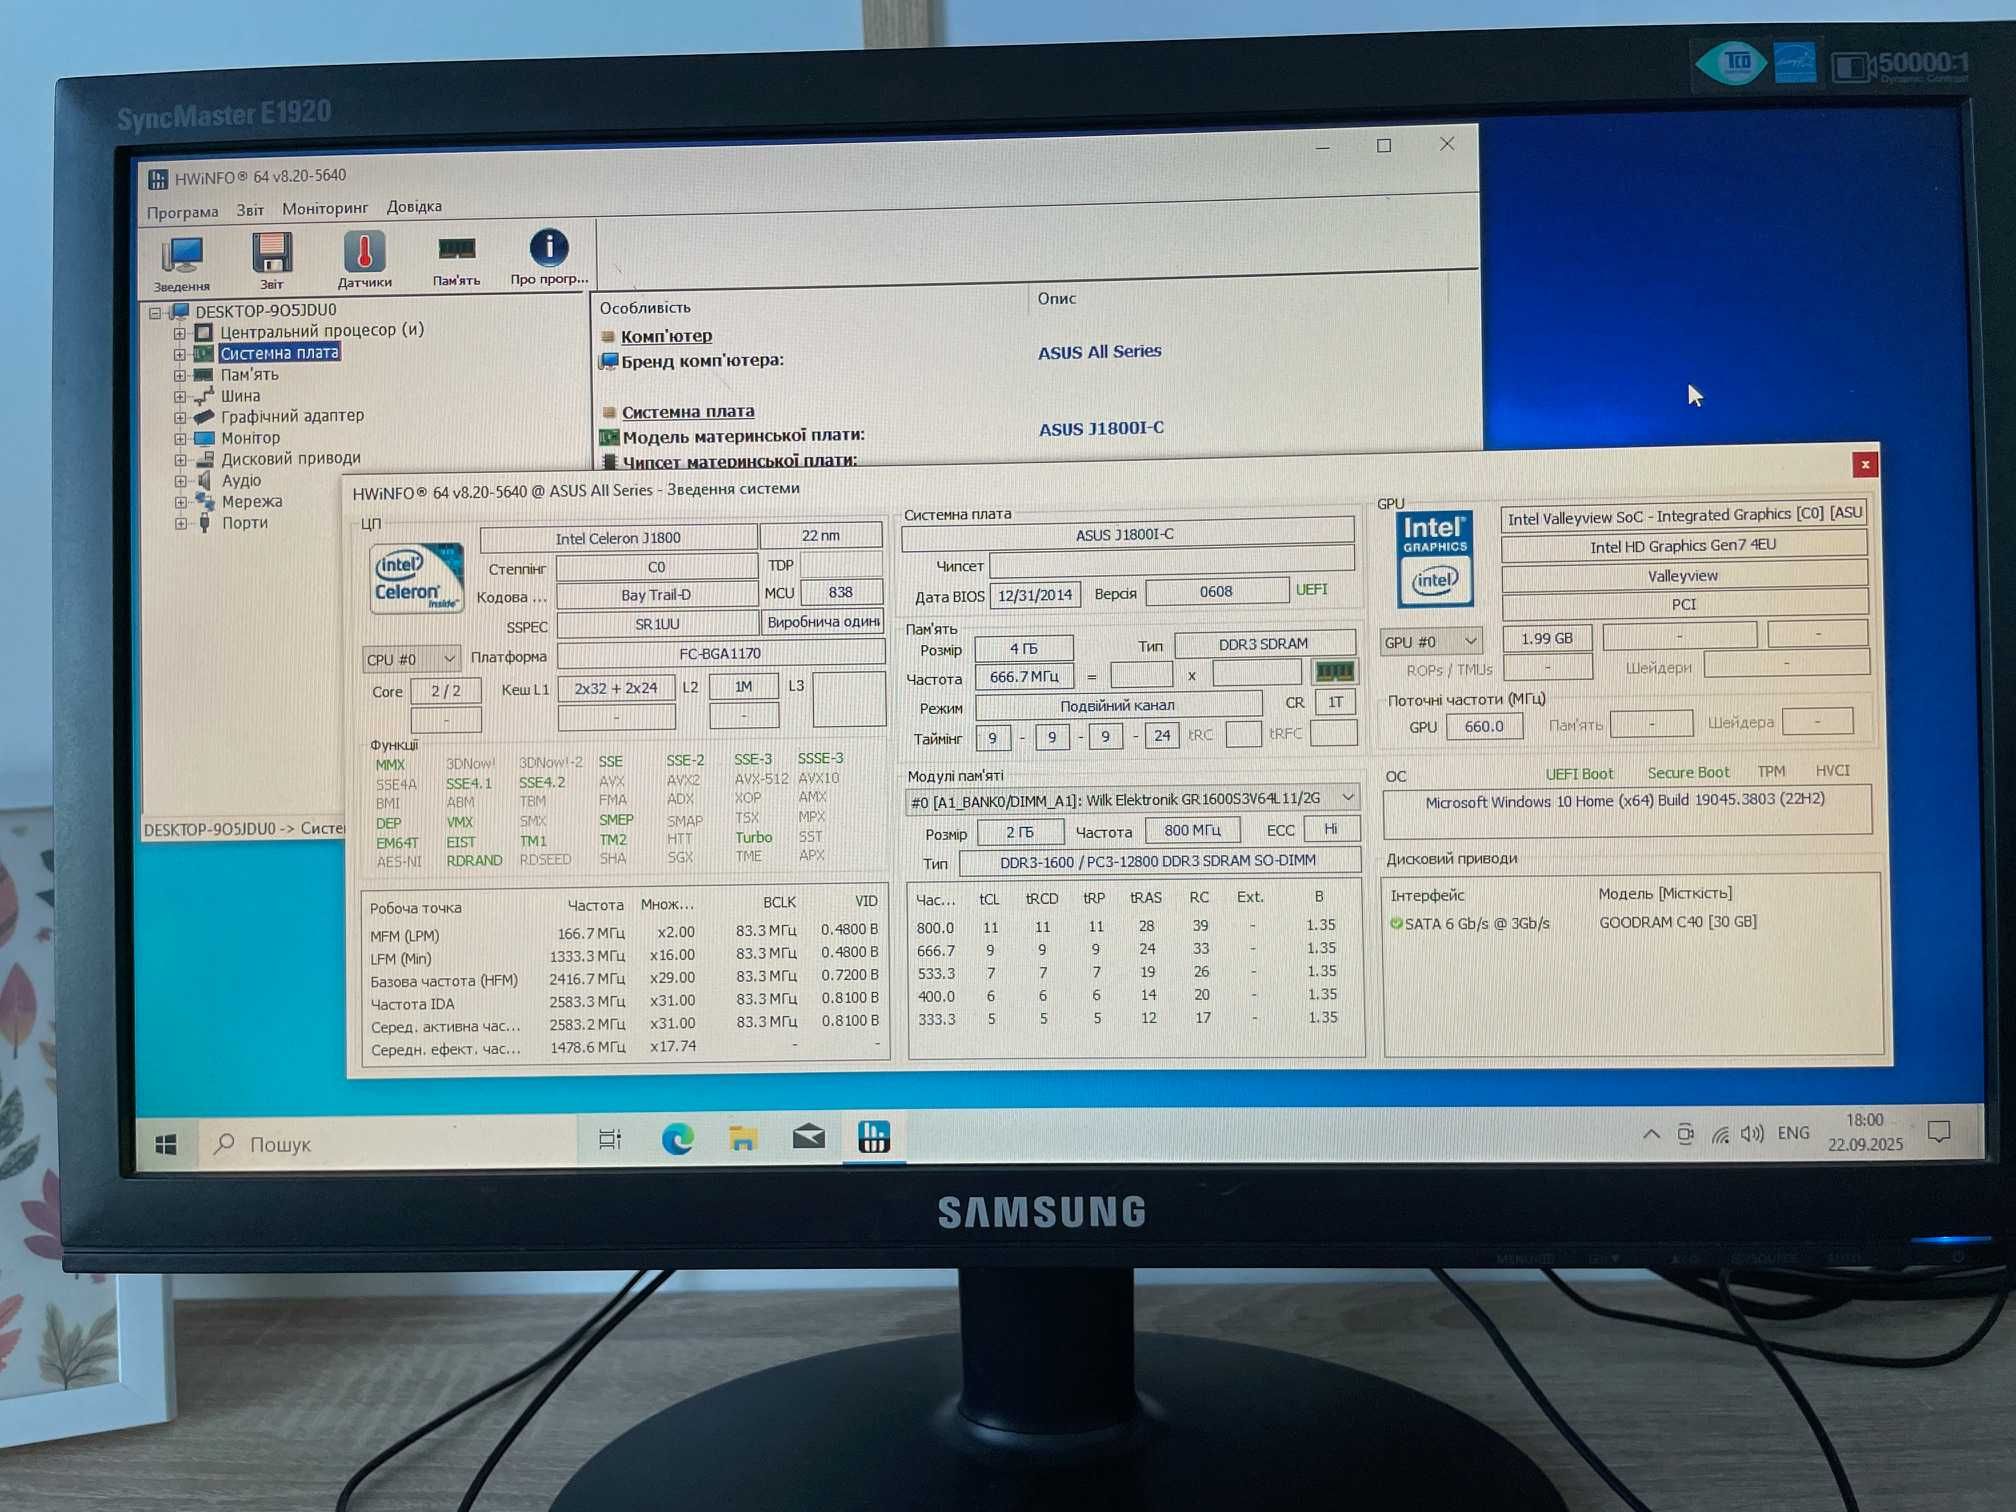Open the Wi-Fi network tray icon

(1720, 1135)
